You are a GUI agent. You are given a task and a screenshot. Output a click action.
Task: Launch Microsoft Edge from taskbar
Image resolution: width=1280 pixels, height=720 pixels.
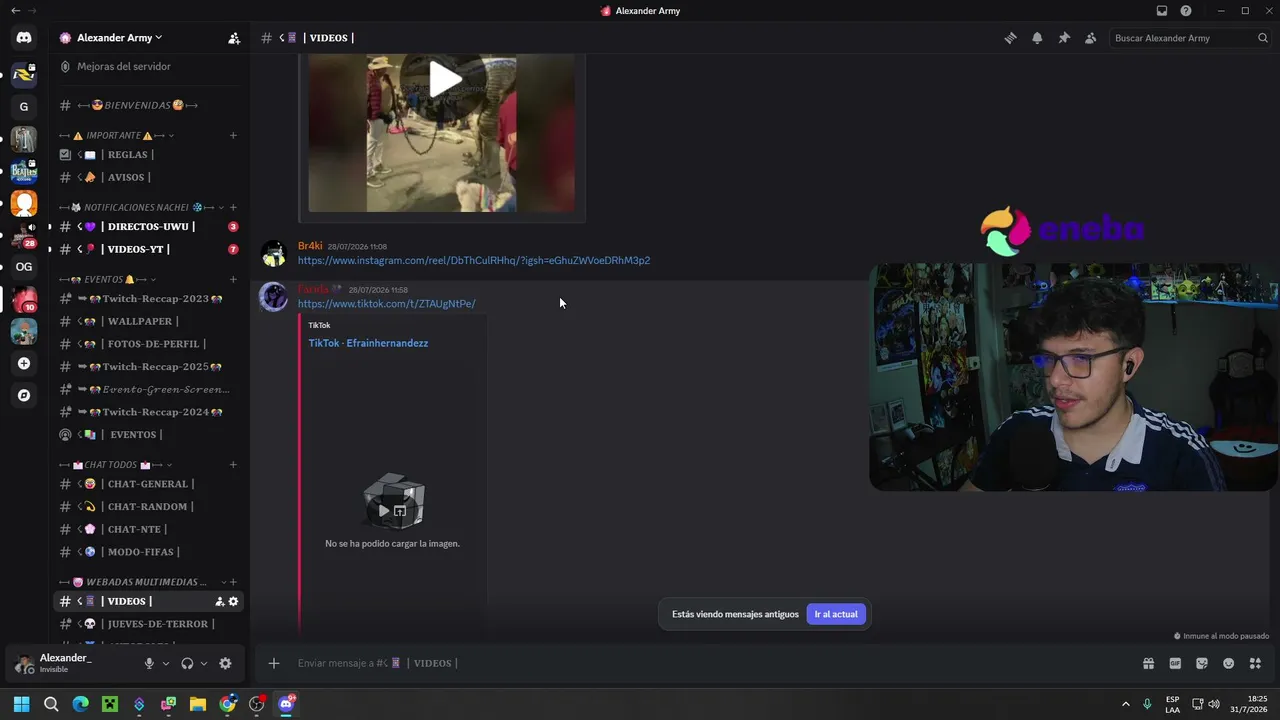pyautogui.click(x=80, y=704)
